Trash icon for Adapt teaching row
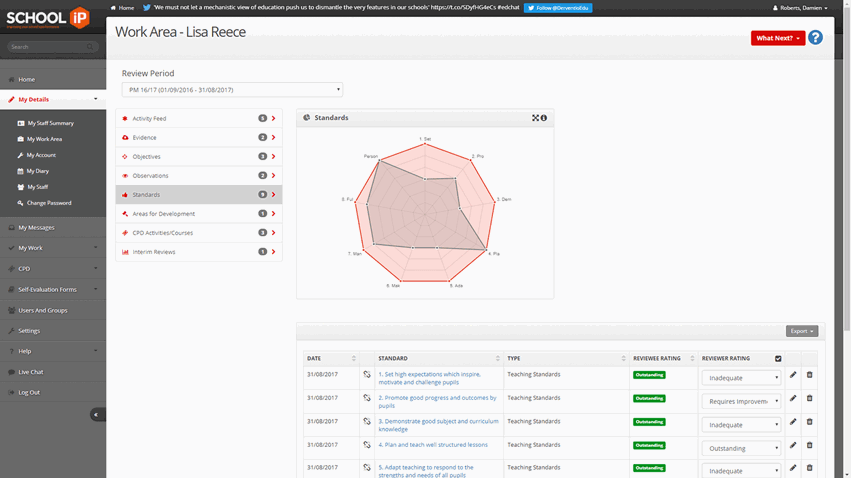This screenshot has height=478, width=851. point(809,468)
